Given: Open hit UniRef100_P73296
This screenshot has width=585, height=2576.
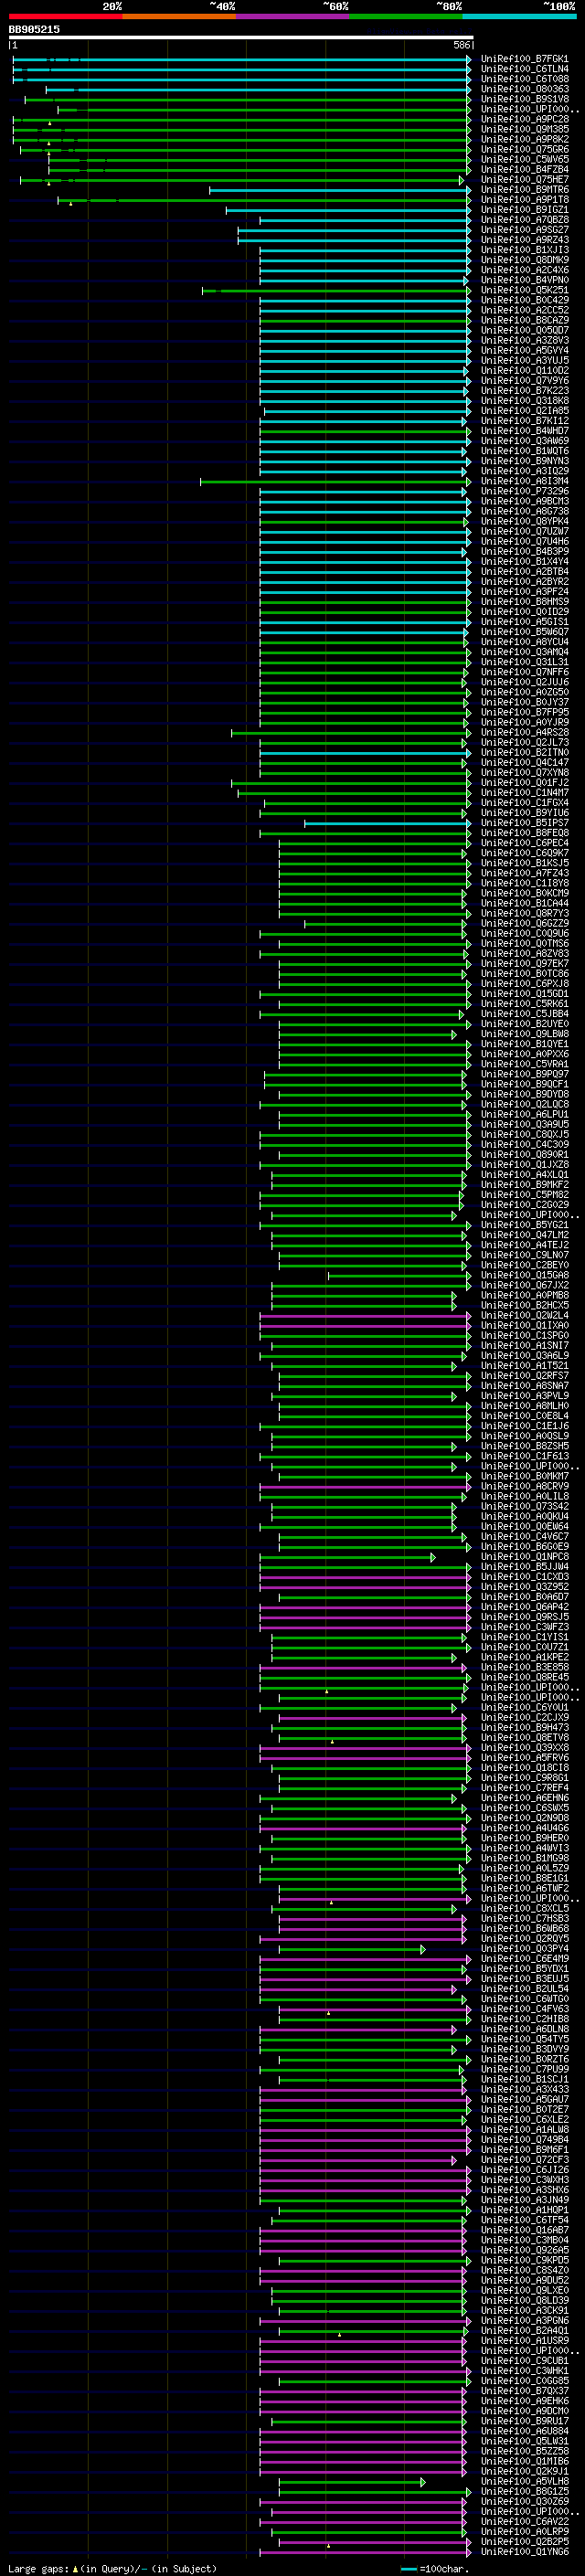Looking at the screenshot, I should point(525,491).
